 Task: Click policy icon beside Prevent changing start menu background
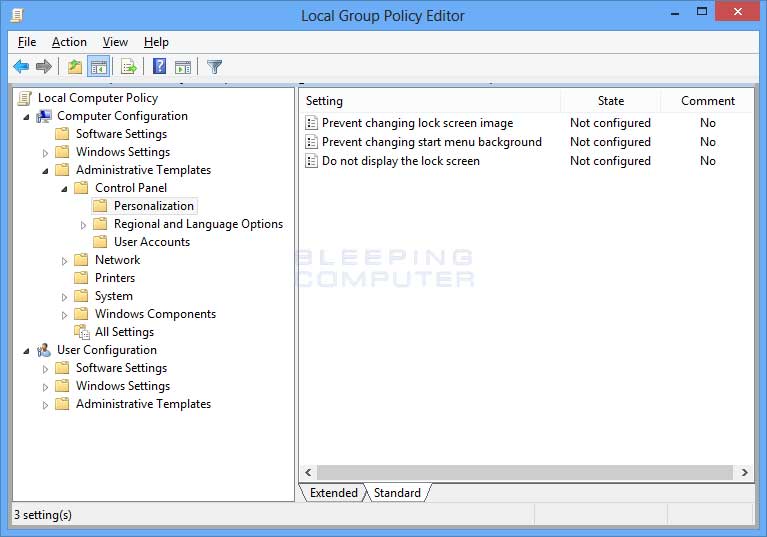[x=311, y=142]
